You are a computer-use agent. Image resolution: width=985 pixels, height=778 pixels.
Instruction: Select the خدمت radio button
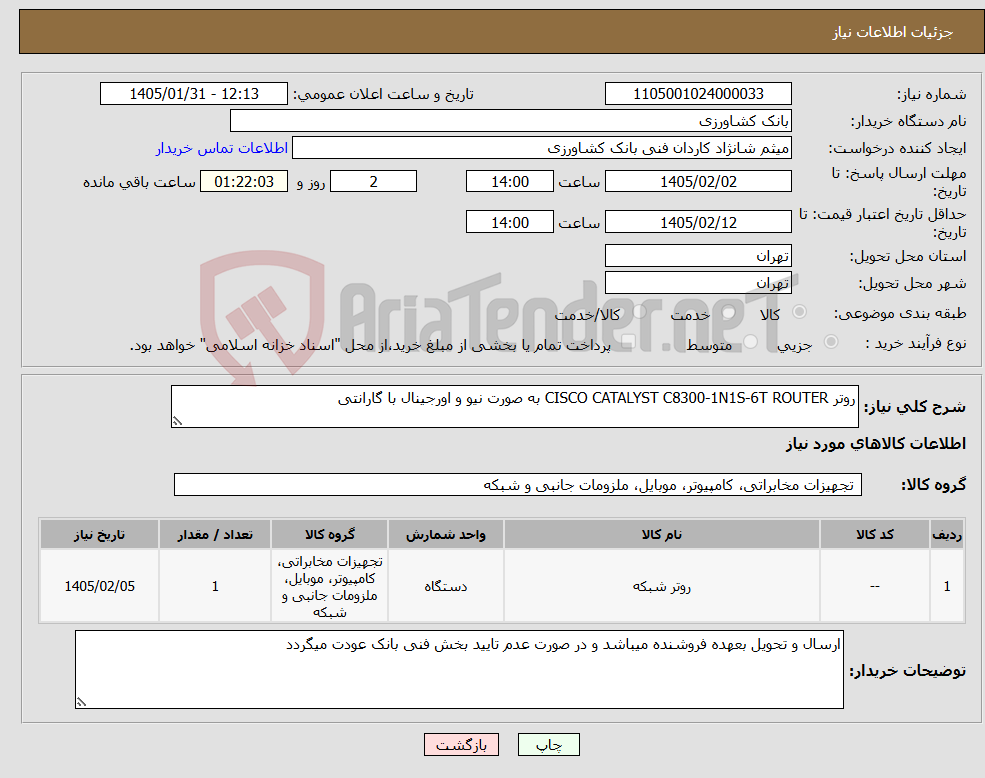coord(729,312)
